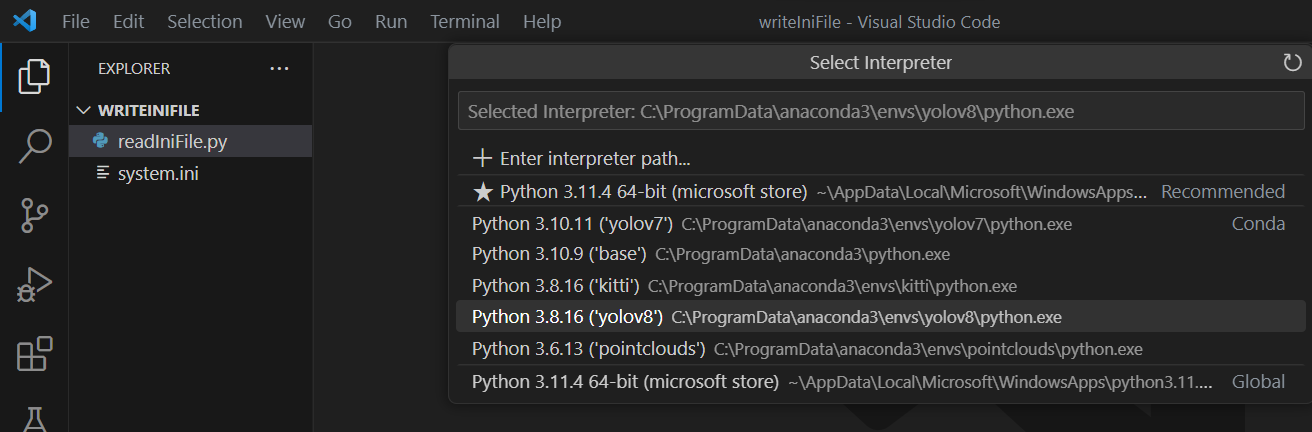The image size is (1312, 432).
Task: Open the Source Control view icon
Action: tap(34, 216)
